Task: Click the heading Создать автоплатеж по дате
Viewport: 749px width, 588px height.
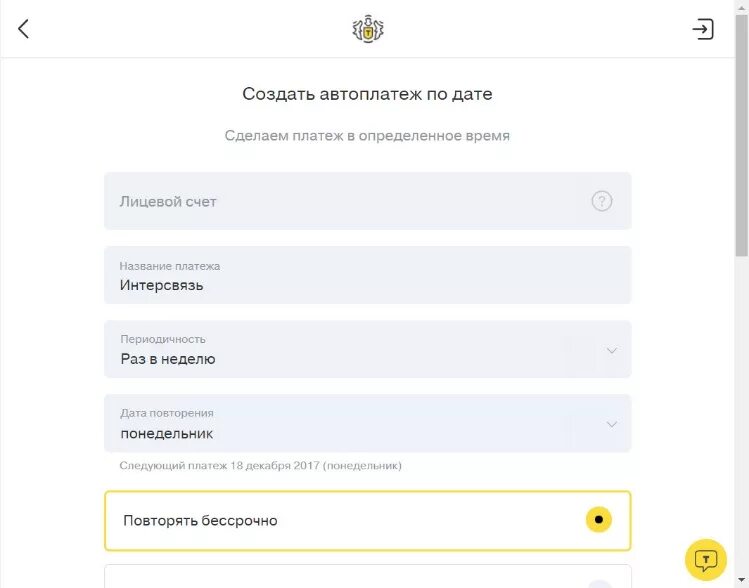Action: point(367,94)
